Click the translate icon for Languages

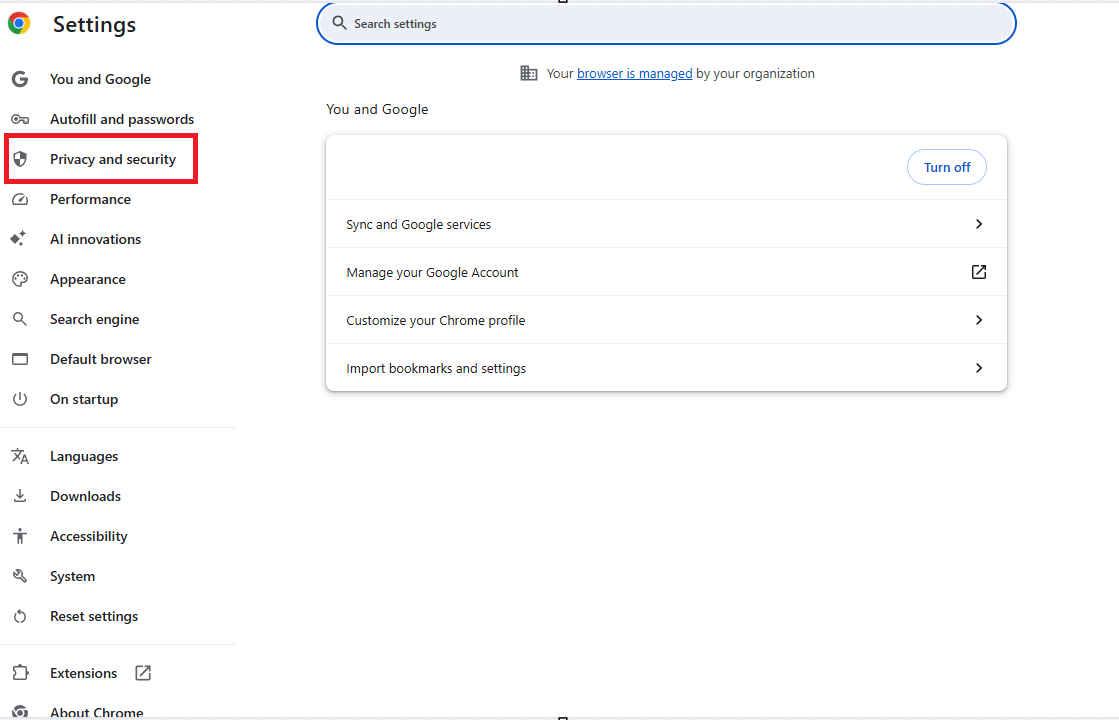point(20,456)
